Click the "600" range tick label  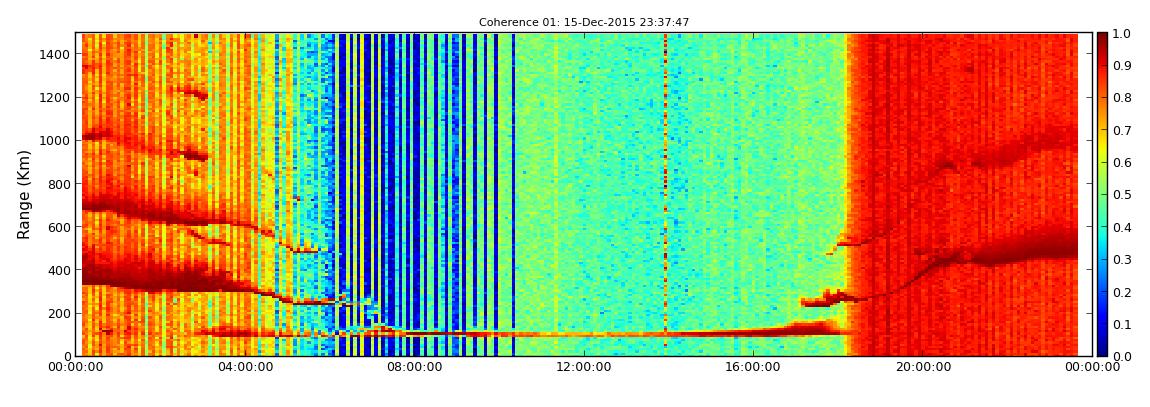tap(60, 227)
